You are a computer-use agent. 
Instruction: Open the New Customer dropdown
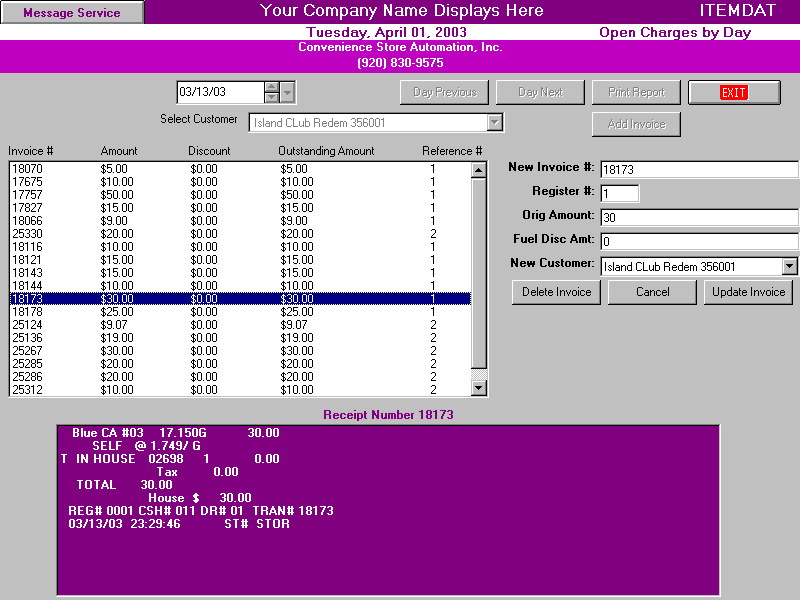pos(790,266)
